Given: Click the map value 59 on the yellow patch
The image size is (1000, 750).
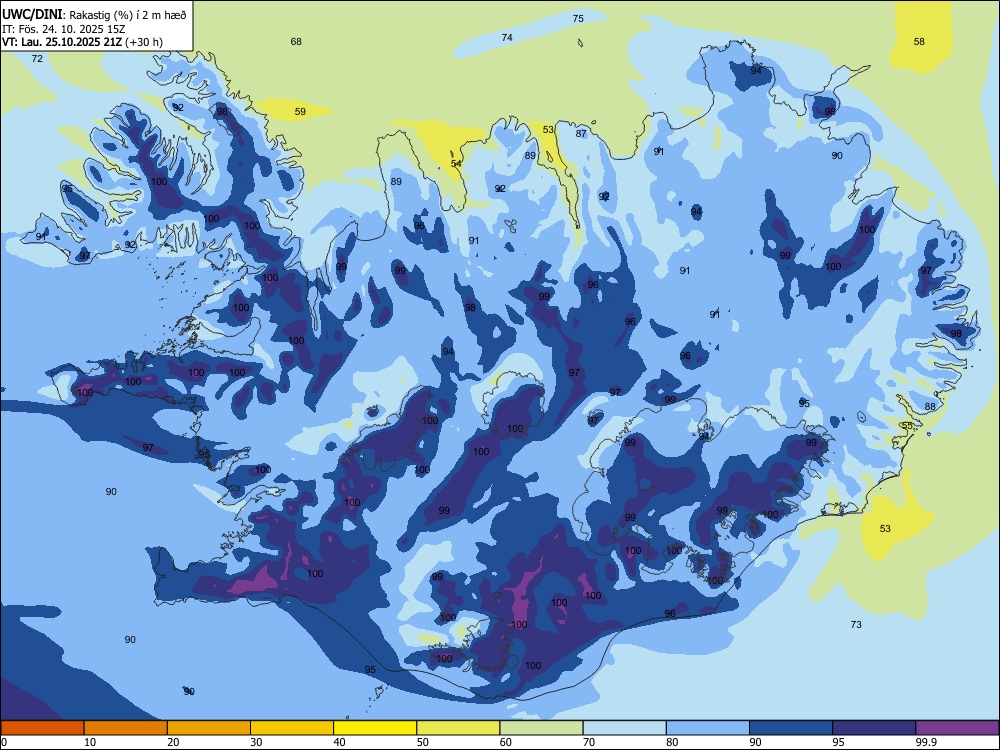Looking at the screenshot, I should pos(300,112).
